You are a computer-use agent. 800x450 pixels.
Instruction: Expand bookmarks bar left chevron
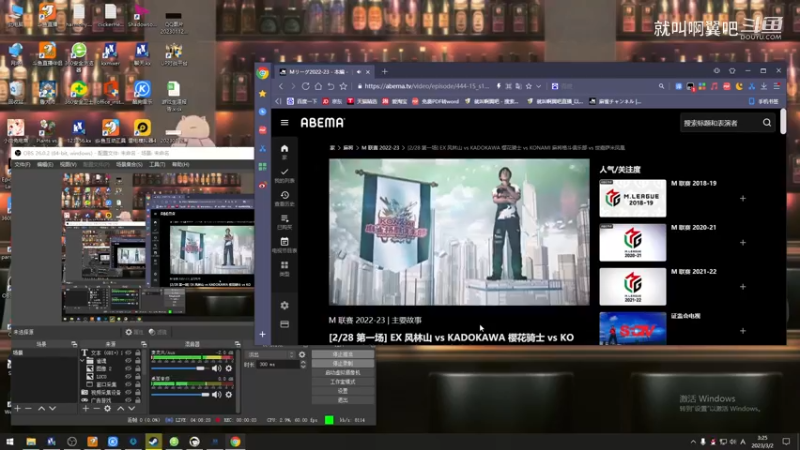[278, 102]
